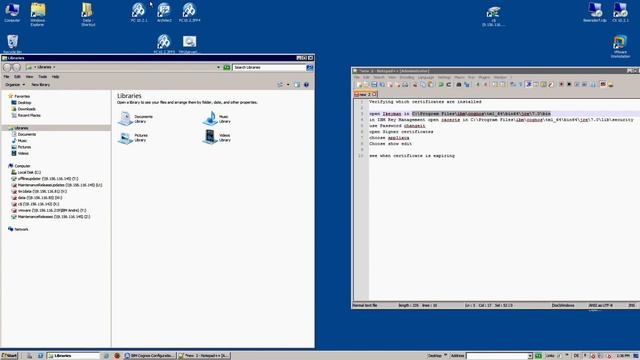The image size is (640, 360).
Task: Select the Architect desktop shortcut
Action: pos(164,12)
